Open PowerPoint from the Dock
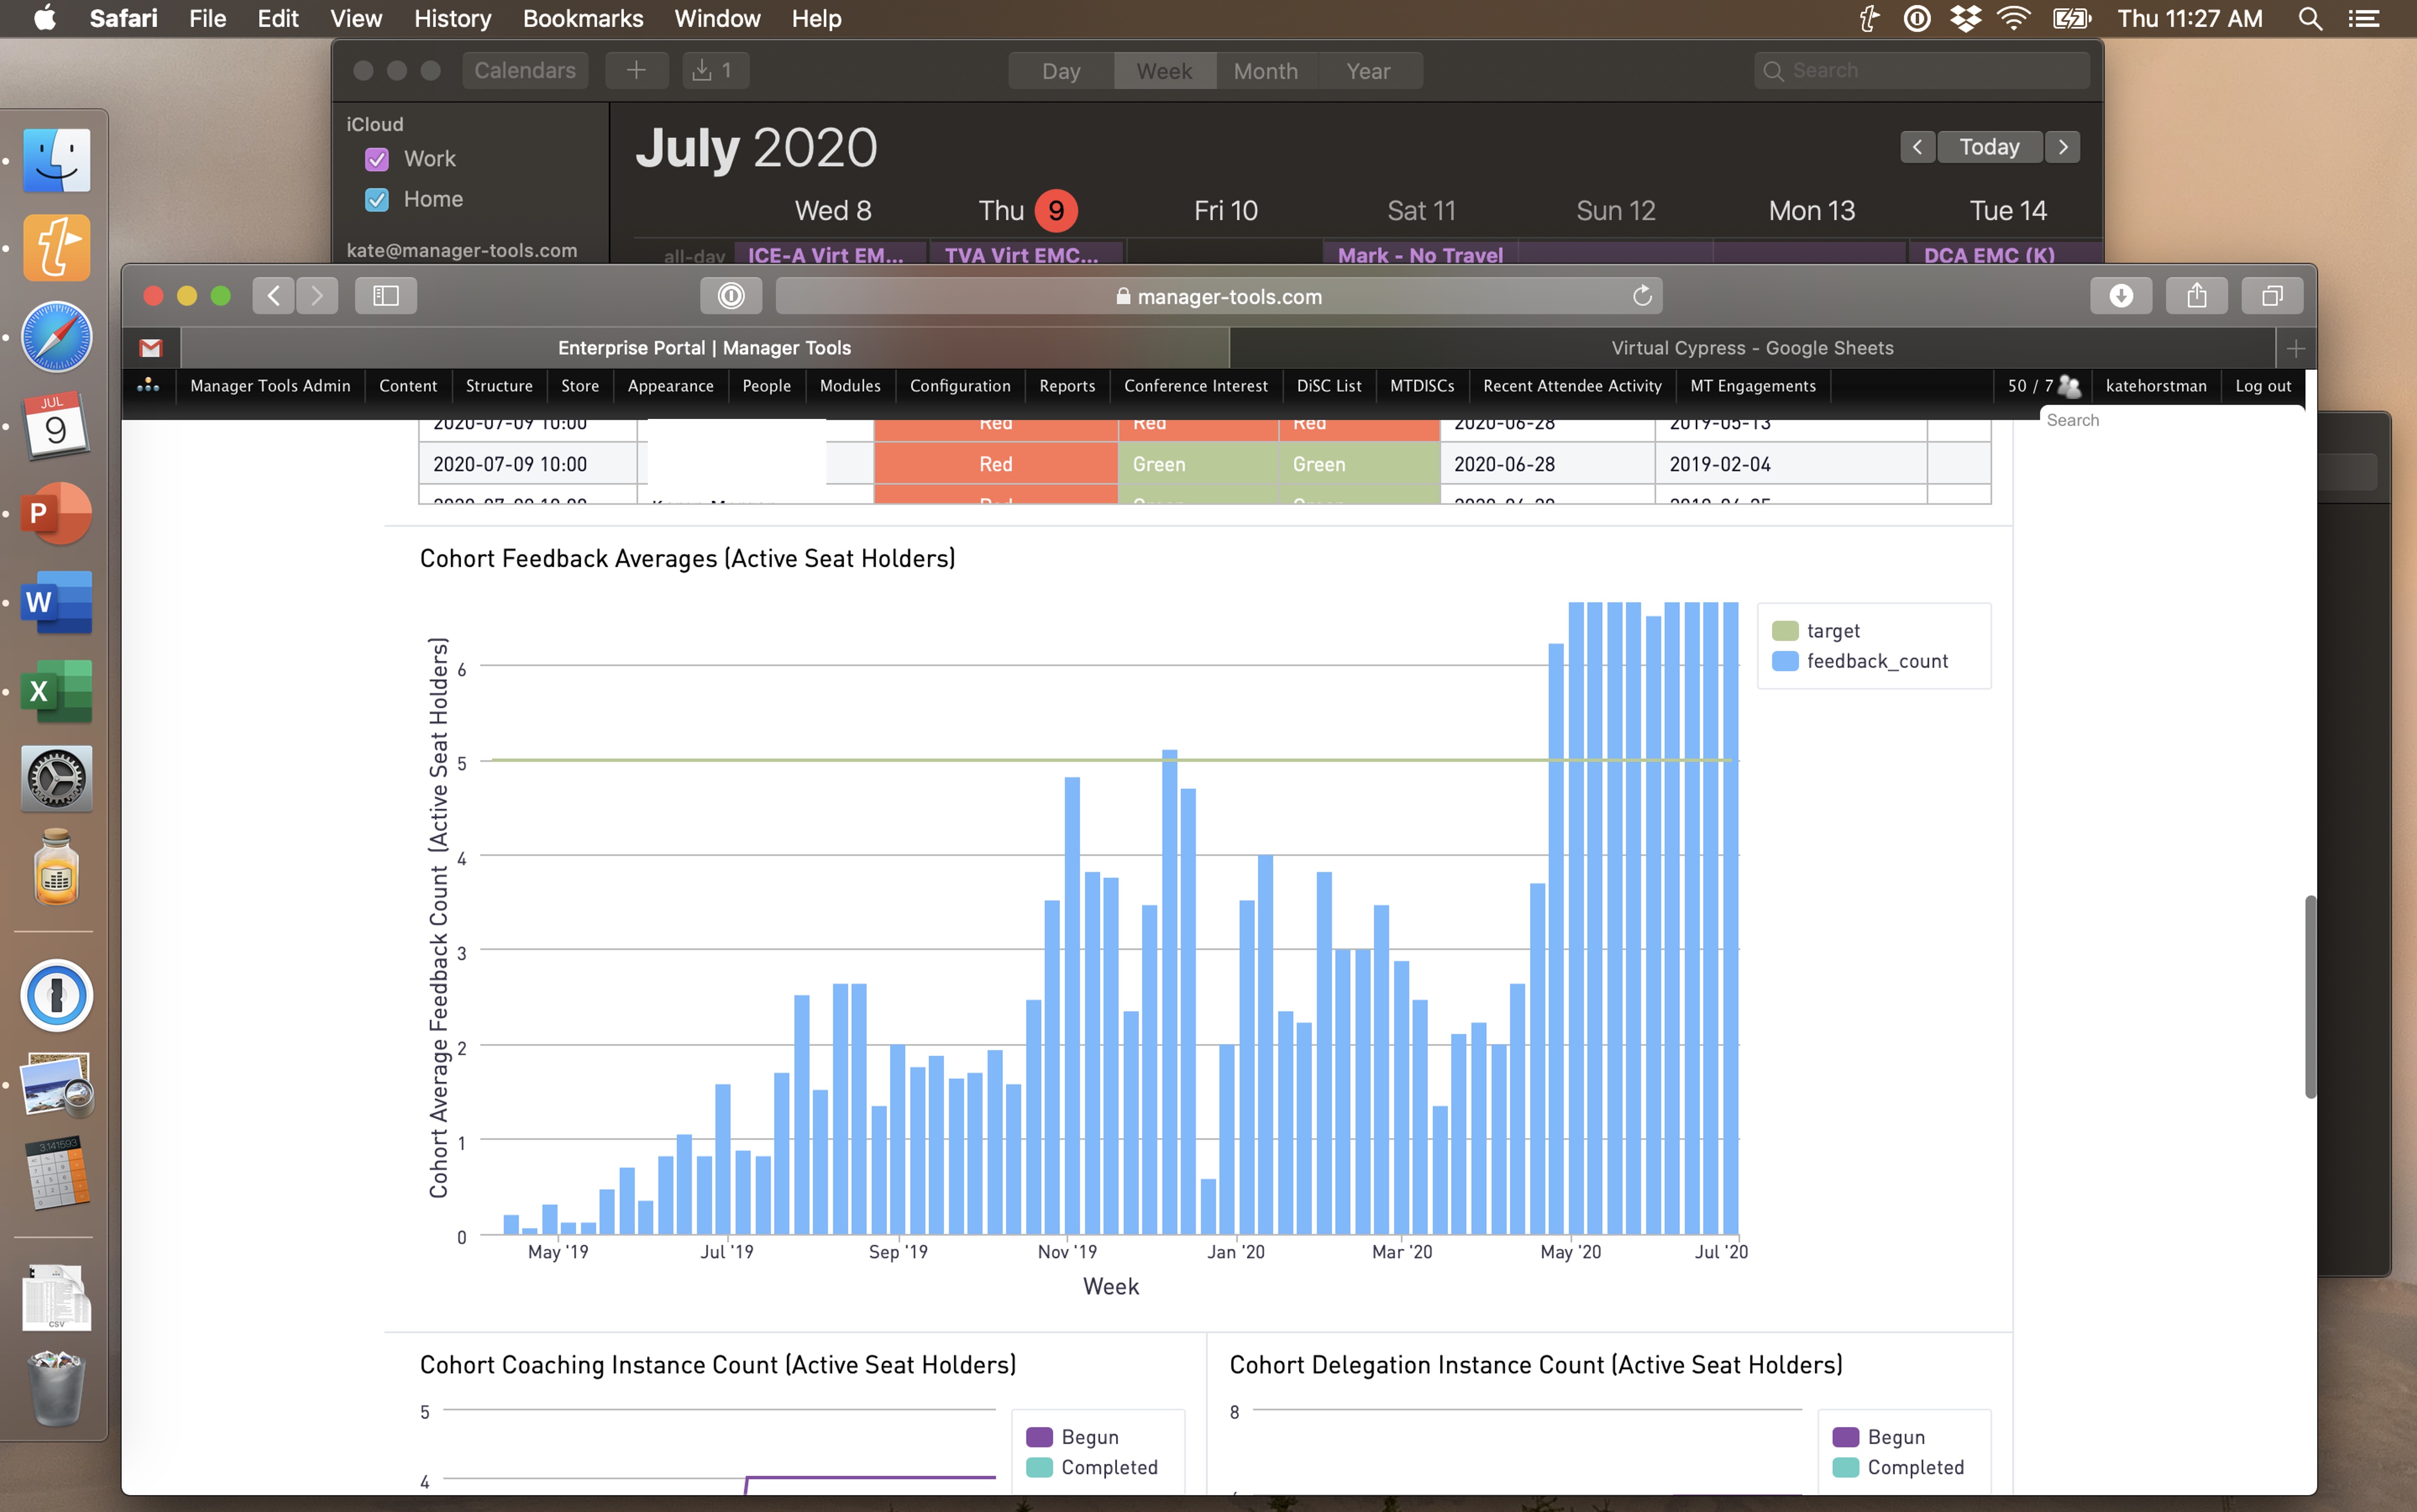Image resolution: width=2417 pixels, height=1512 pixels. 57,514
